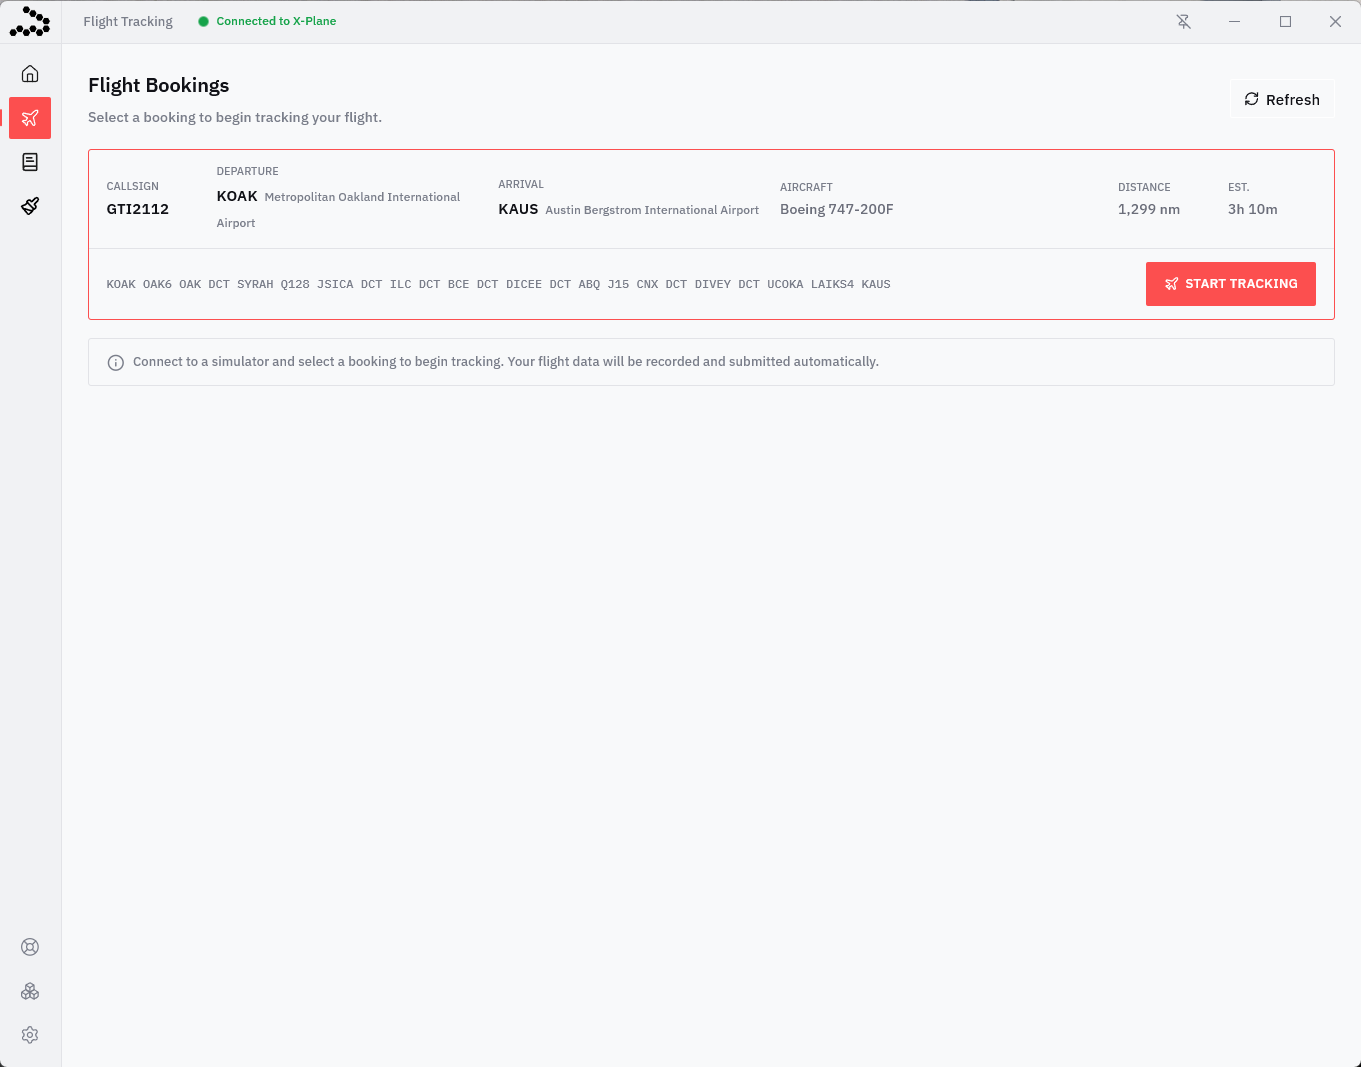The height and width of the screenshot is (1067, 1361).
Task: Click 'Metropolitan Oakland International' airport name
Action: coord(362,197)
